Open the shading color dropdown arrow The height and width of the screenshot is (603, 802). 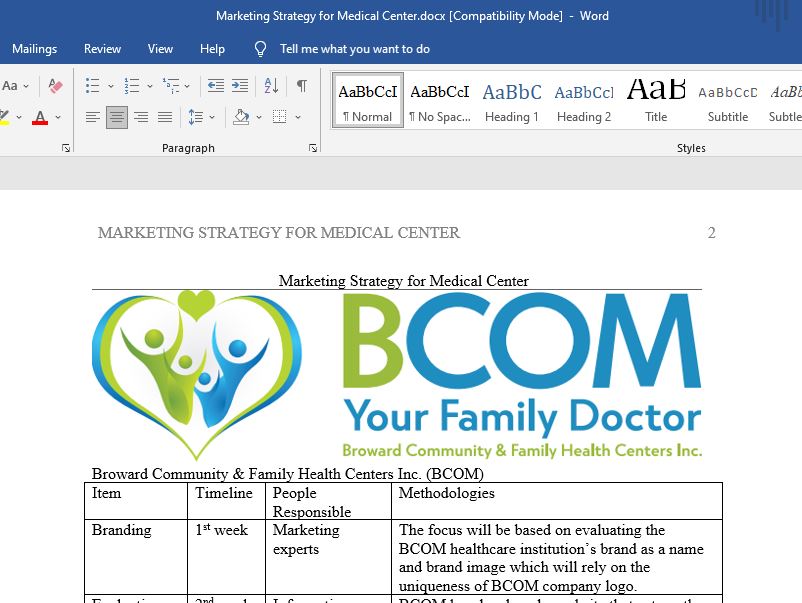[259, 118]
